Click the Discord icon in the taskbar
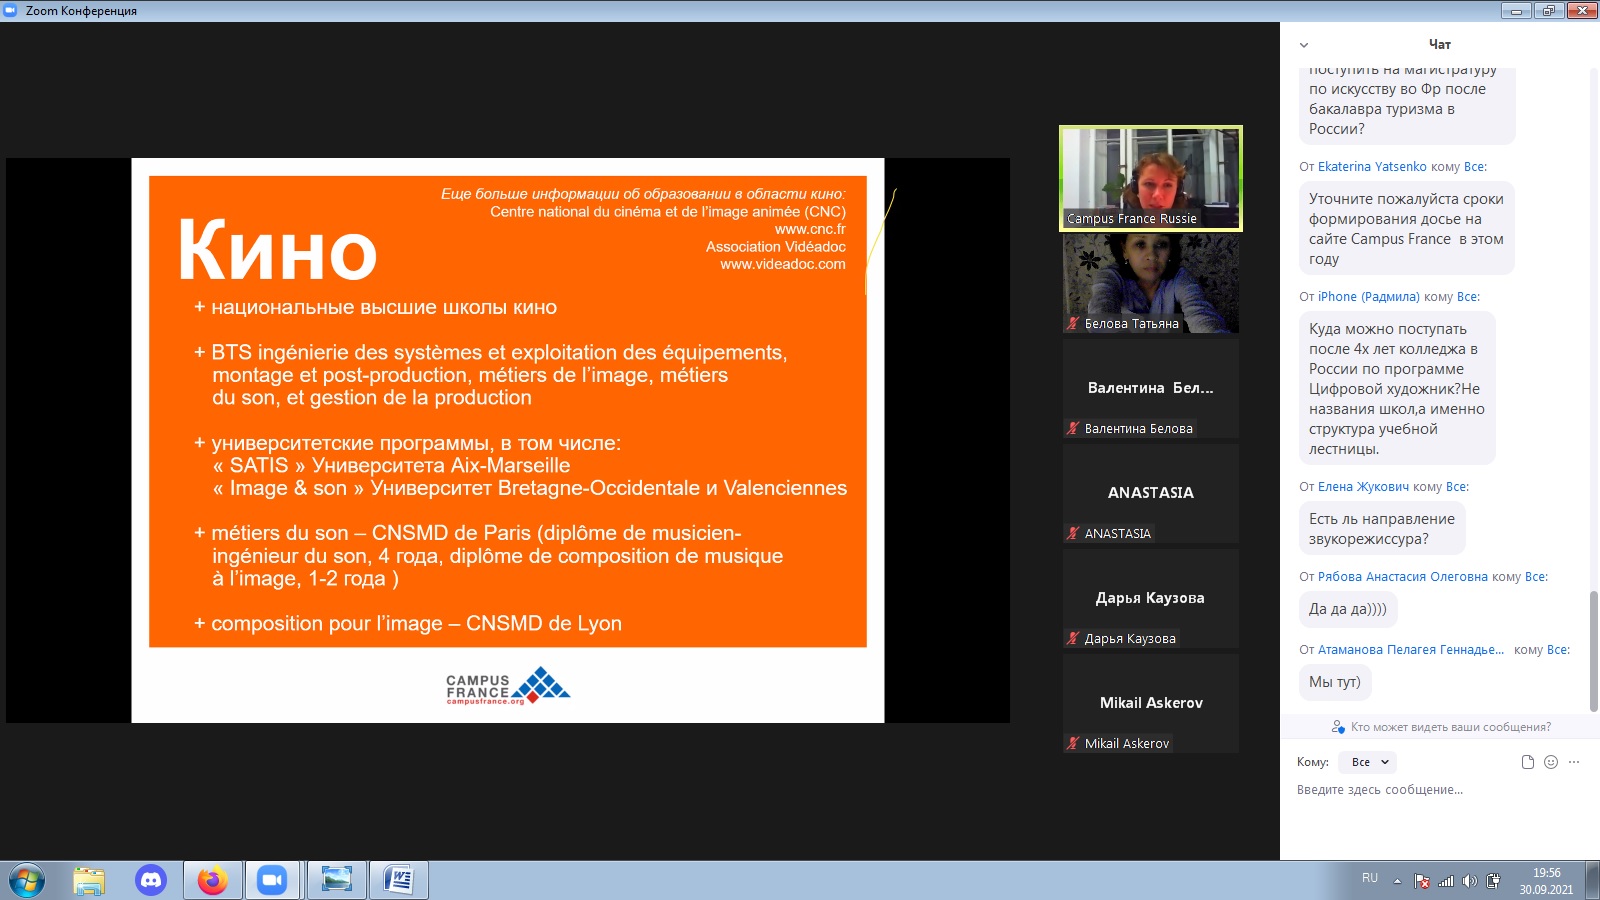The height and width of the screenshot is (900, 1600). click(x=151, y=880)
